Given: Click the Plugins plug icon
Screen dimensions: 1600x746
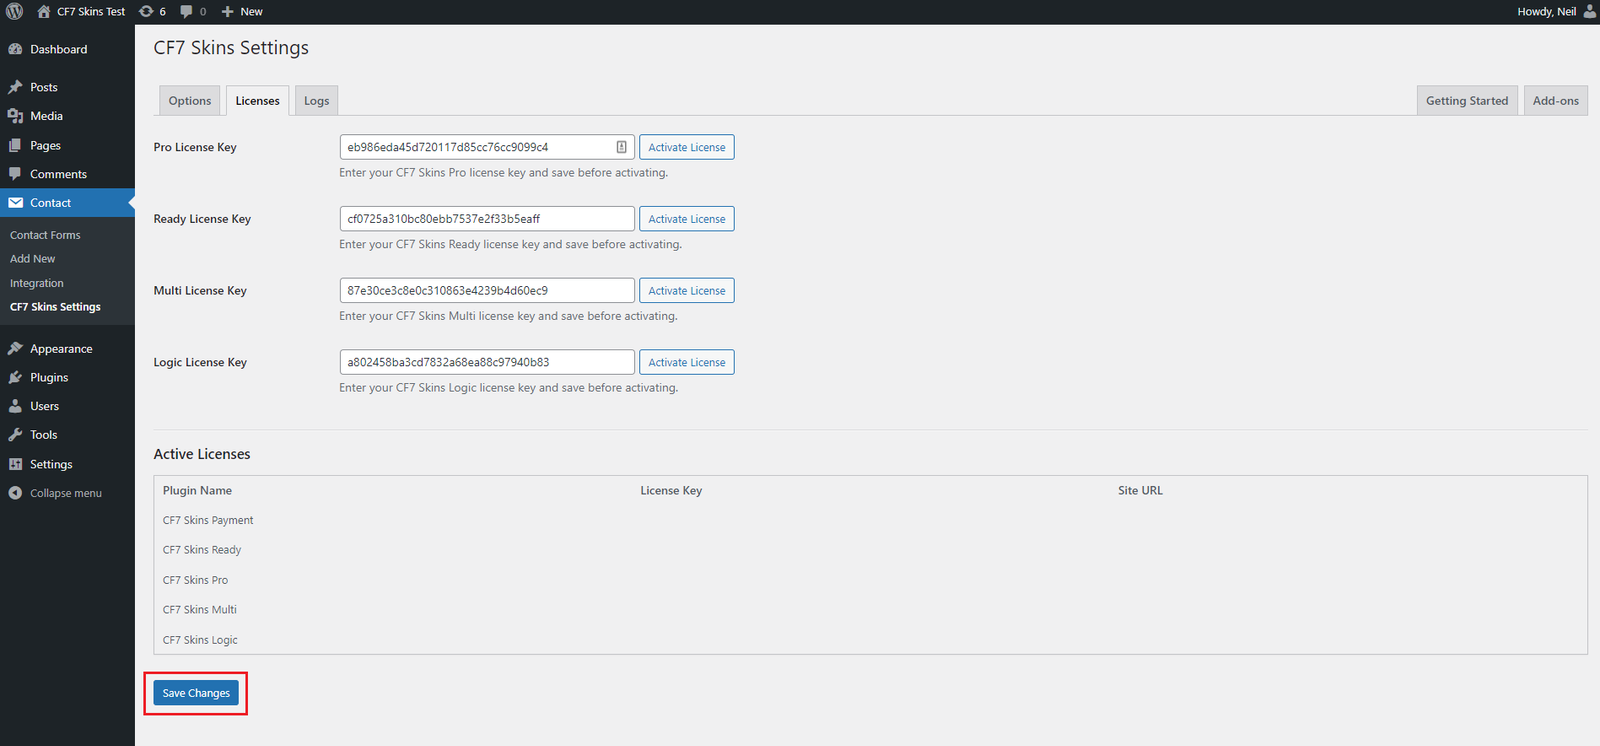Looking at the screenshot, I should coord(15,378).
